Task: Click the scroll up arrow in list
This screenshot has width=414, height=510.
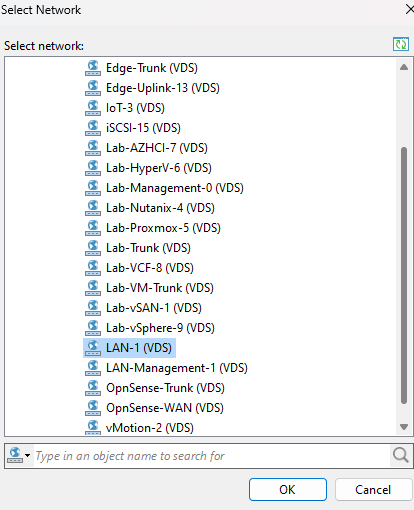Action: [x=404, y=67]
